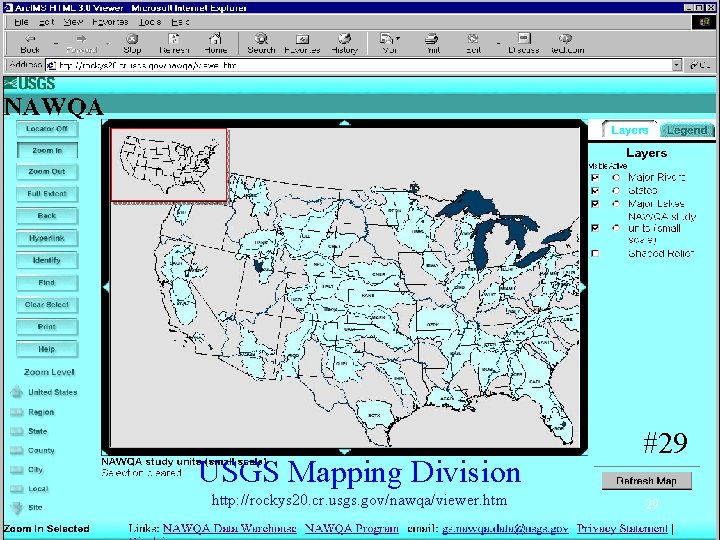The image size is (720, 540).
Task: Click the Full Extent button
Action: point(47,194)
